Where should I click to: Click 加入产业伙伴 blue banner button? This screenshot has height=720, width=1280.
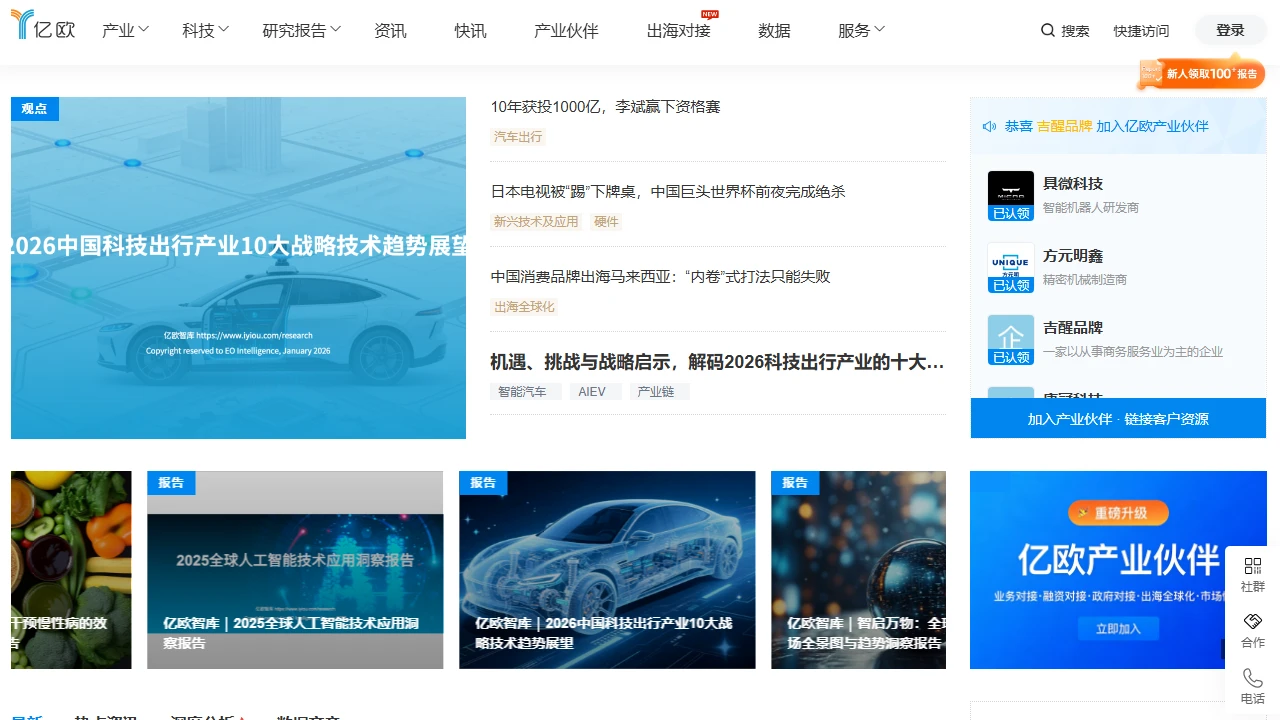(x=1118, y=419)
